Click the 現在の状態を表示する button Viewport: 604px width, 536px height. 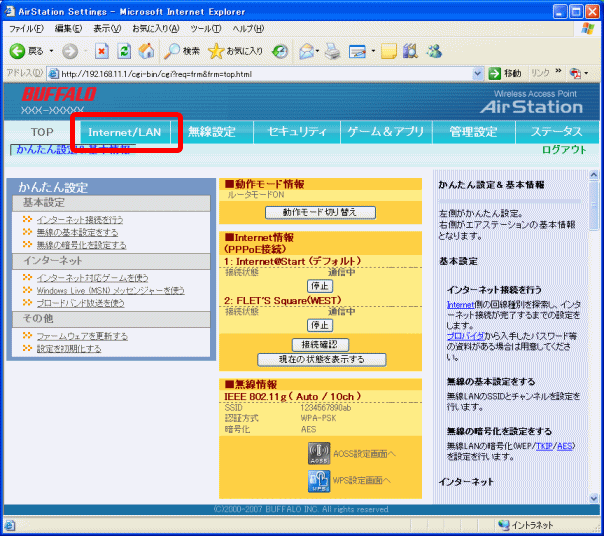[x=319, y=359]
